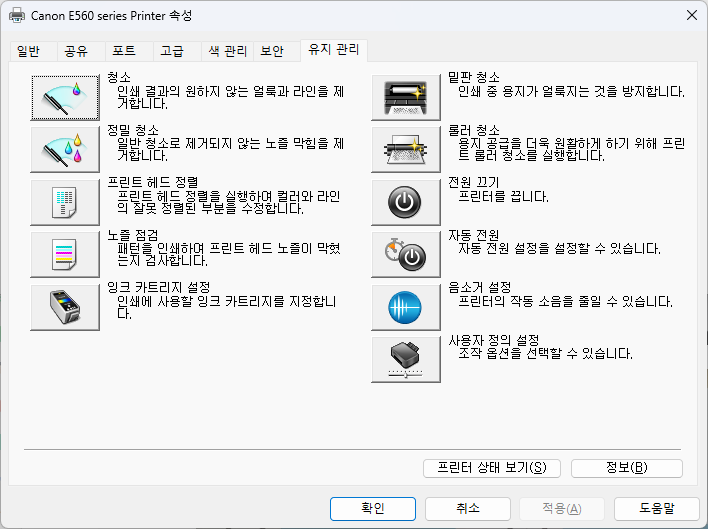708x529 pixels.
Task: Click the 롤러 청소 heading text
Action: pyautogui.click(x=474, y=130)
